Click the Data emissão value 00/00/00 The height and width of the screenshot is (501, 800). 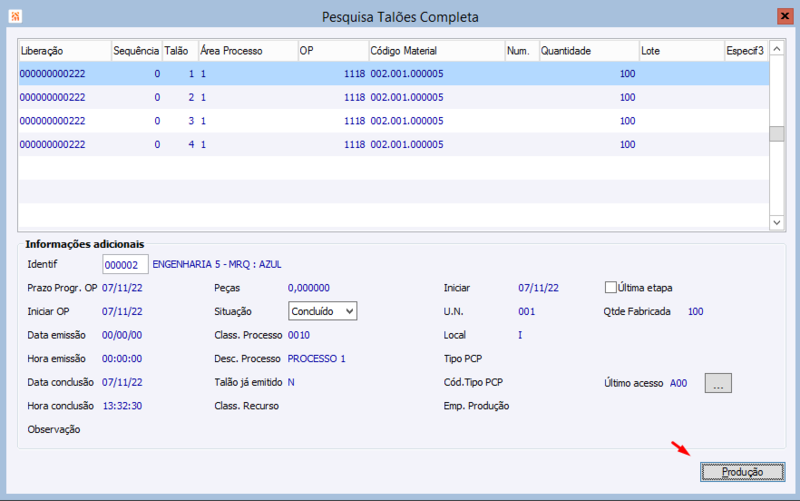(122, 335)
